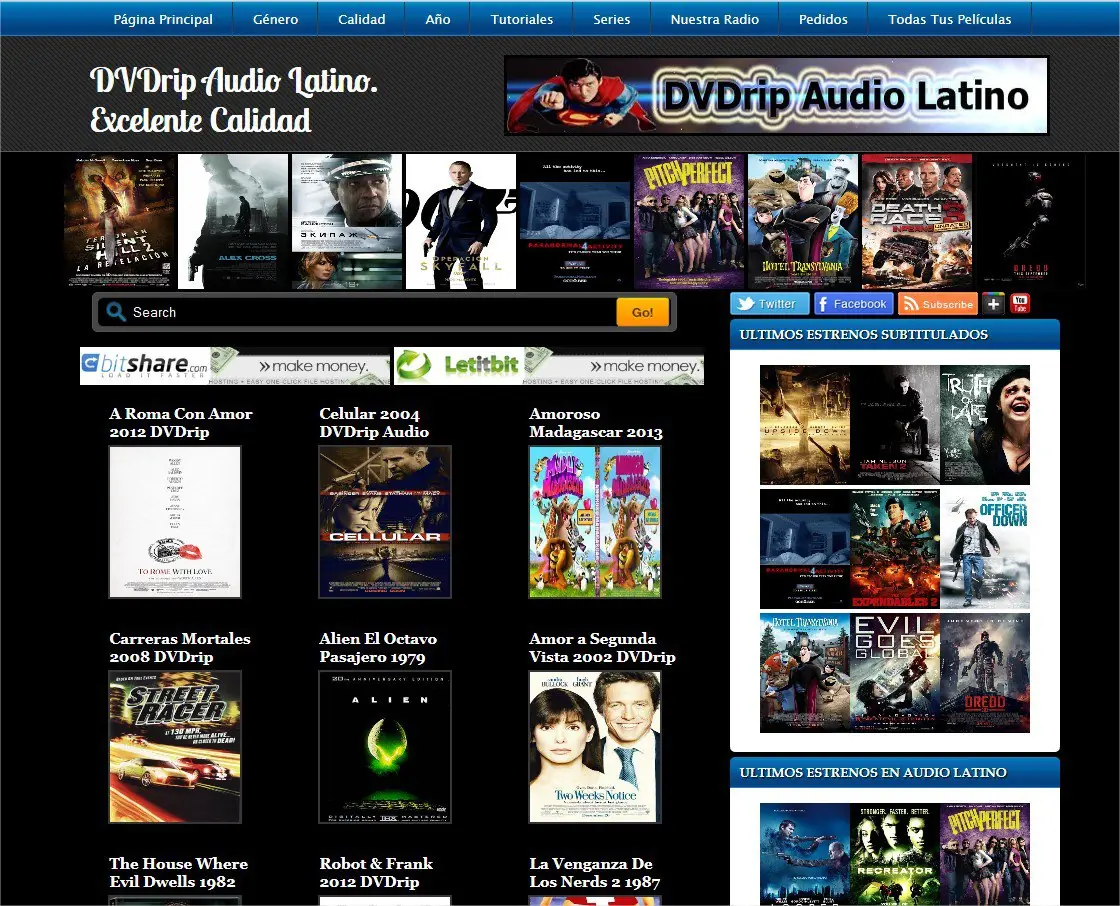The image size is (1120, 906).
Task: Click the Cellular movie poster
Action: click(x=385, y=522)
